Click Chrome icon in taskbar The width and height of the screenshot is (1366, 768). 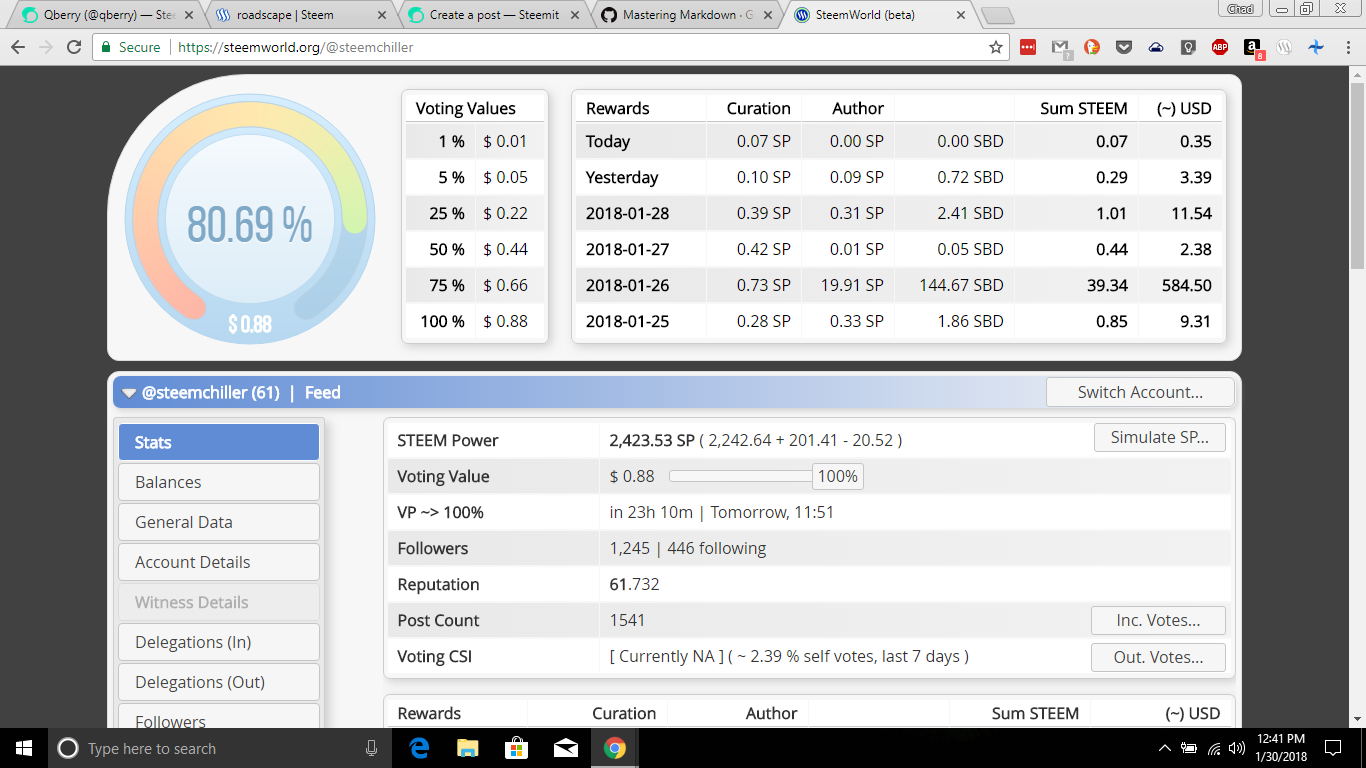click(614, 748)
